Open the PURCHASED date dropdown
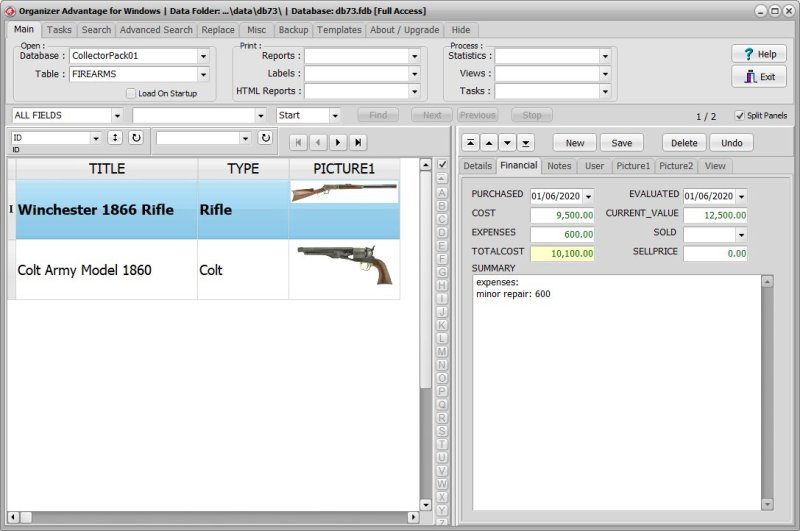 coord(588,196)
